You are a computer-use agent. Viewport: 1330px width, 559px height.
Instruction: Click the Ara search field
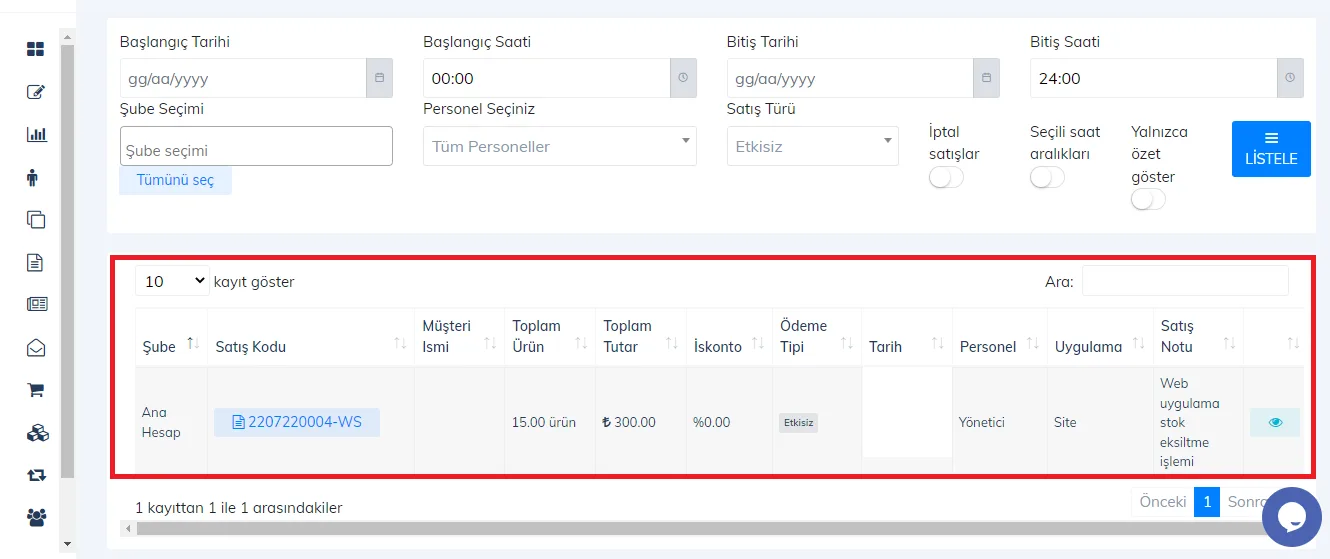pyautogui.click(x=1185, y=281)
